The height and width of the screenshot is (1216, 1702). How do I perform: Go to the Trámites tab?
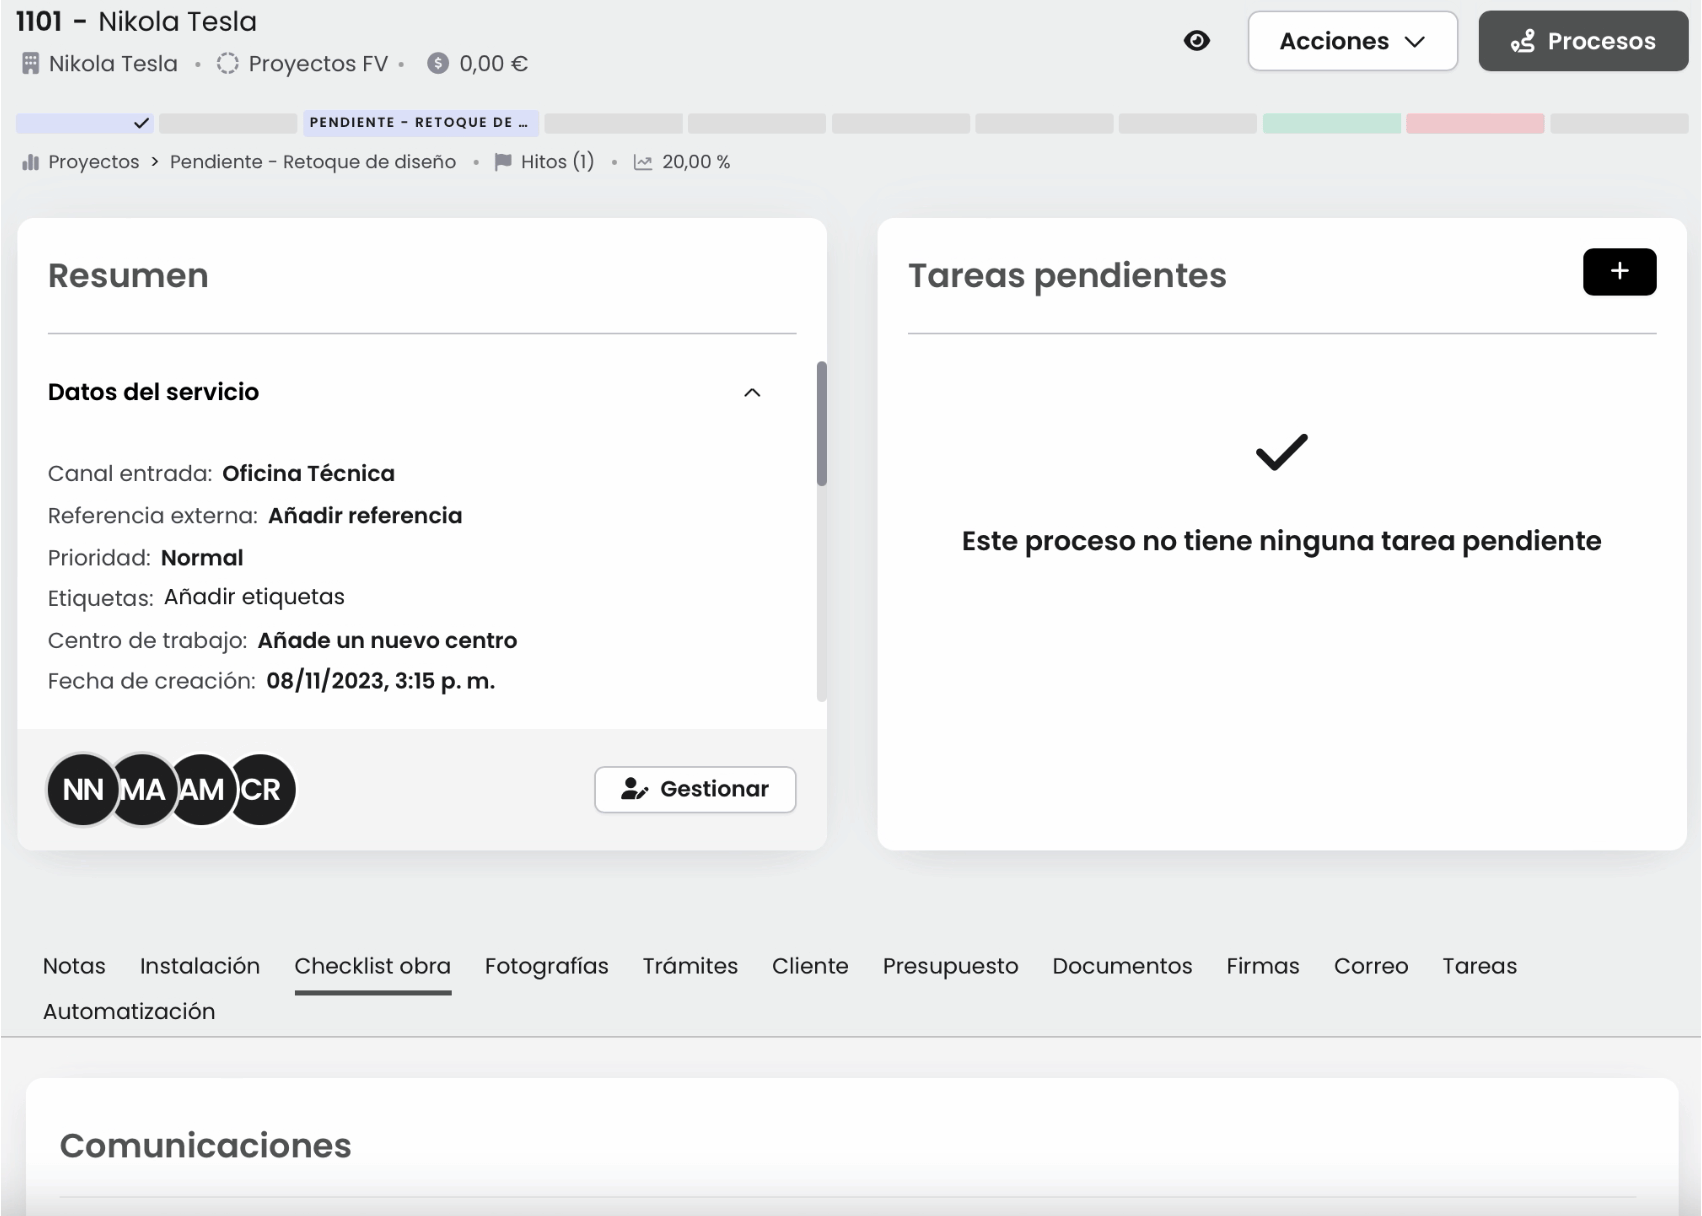click(690, 966)
